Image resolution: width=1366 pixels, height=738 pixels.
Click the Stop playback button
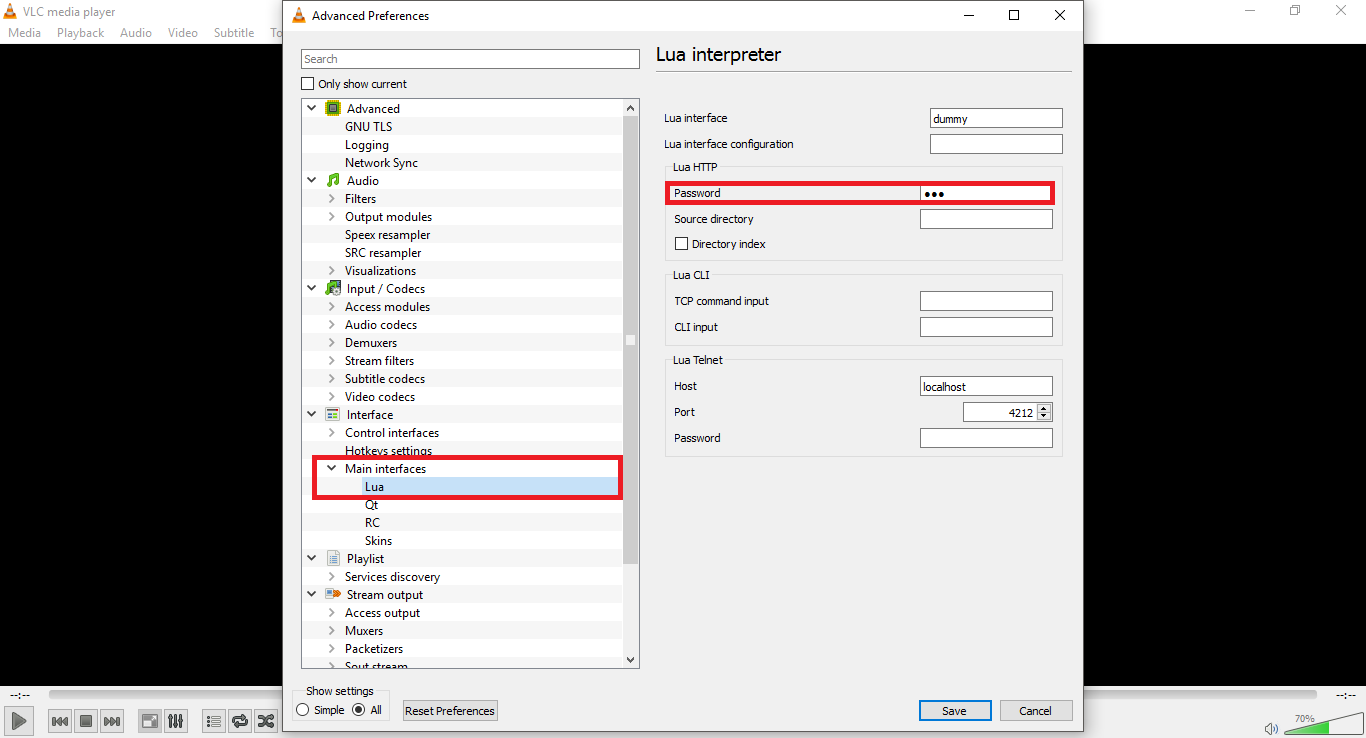point(86,720)
